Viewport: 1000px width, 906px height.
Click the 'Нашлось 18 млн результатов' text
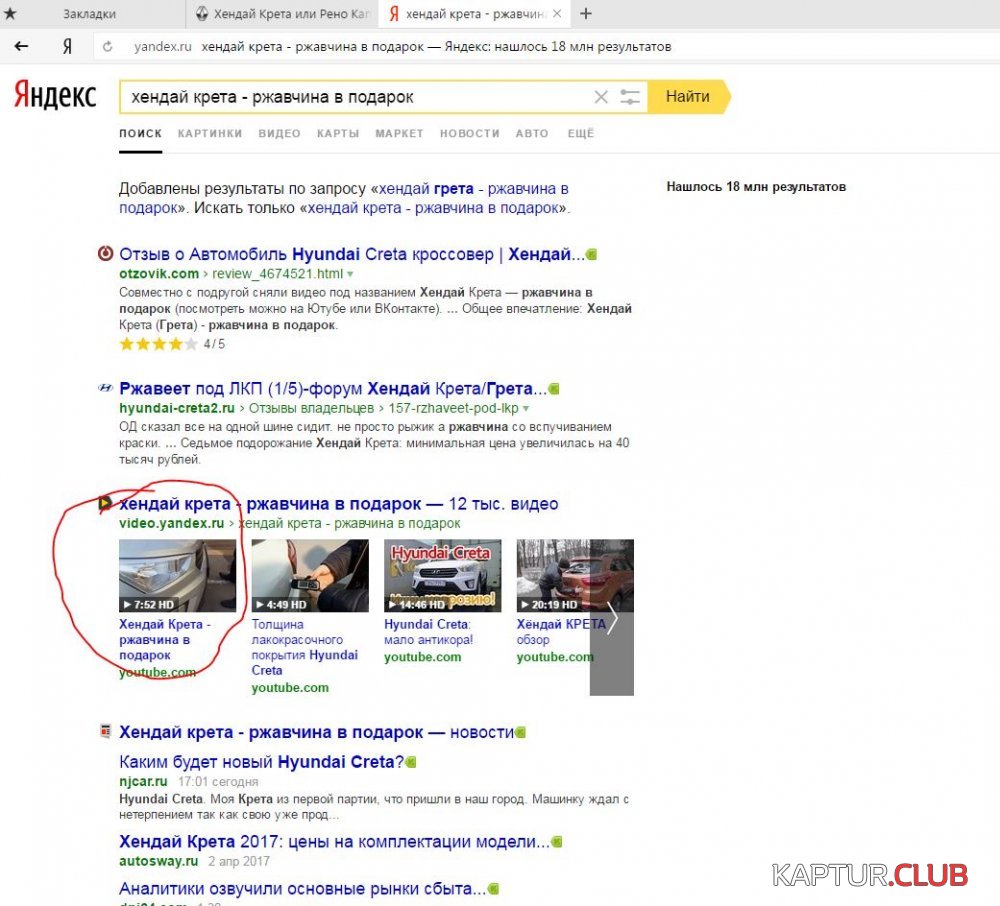pyautogui.click(x=756, y=187)
